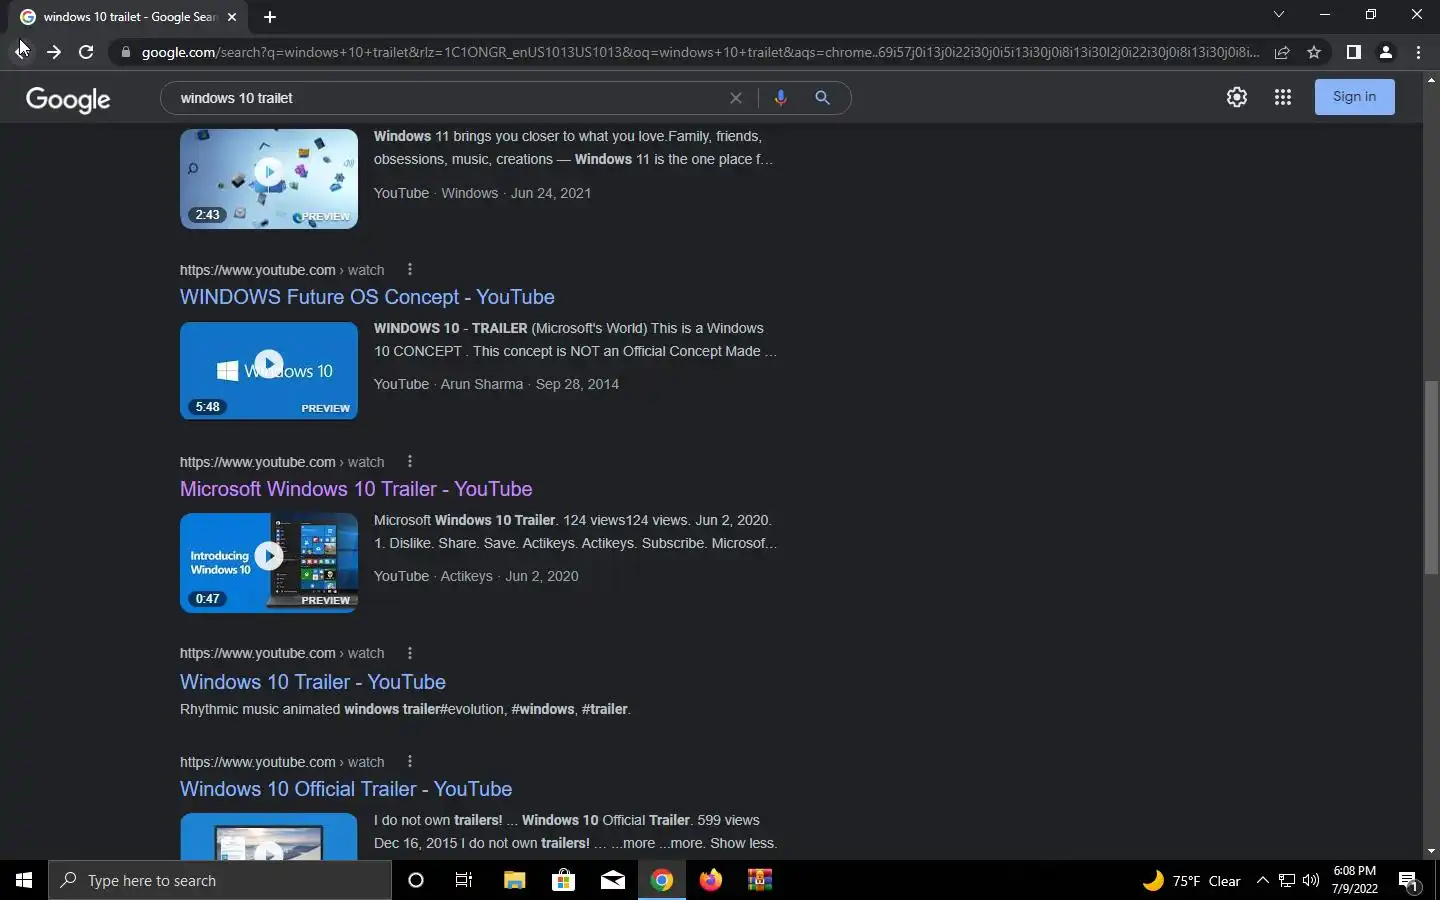Open the lock site information icon
This screenshot has width=1440, height=900.
[x=125, y=52]
